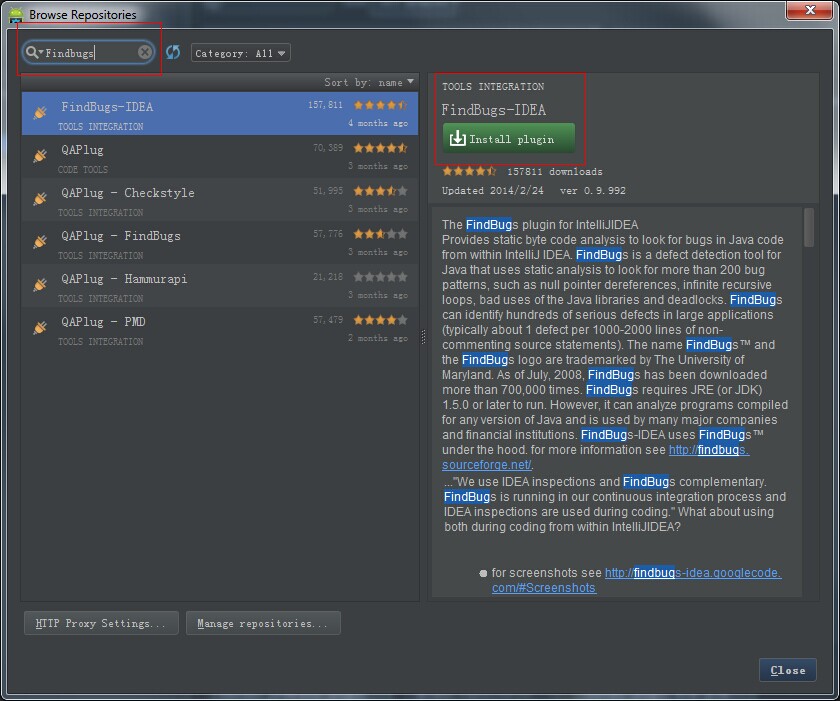This screenshot has height=701, width=840.
Task: Click the Install plugin button
Action: click(x=508, y=139)
